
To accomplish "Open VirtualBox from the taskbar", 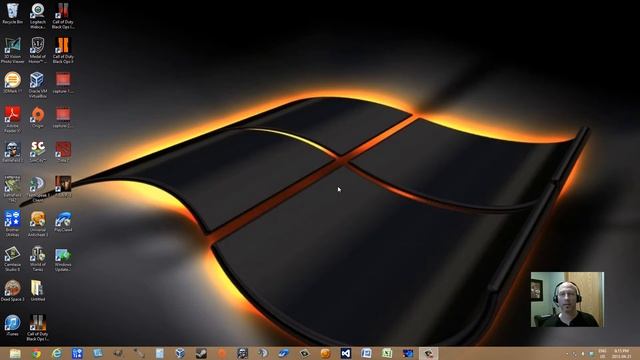I will click(x=180, y=353).
